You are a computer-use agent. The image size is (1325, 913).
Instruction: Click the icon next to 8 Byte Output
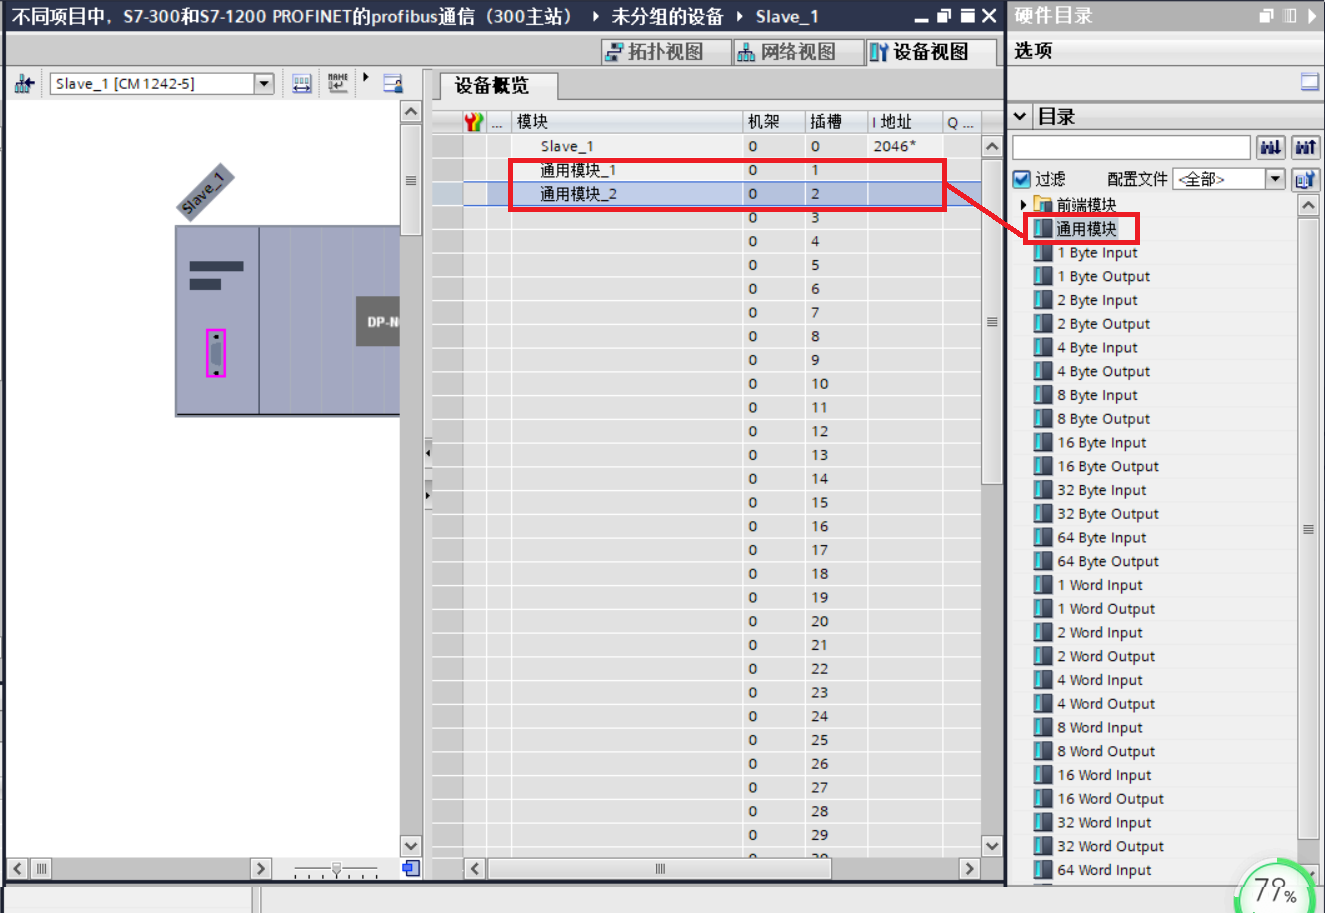[1043, 419]
